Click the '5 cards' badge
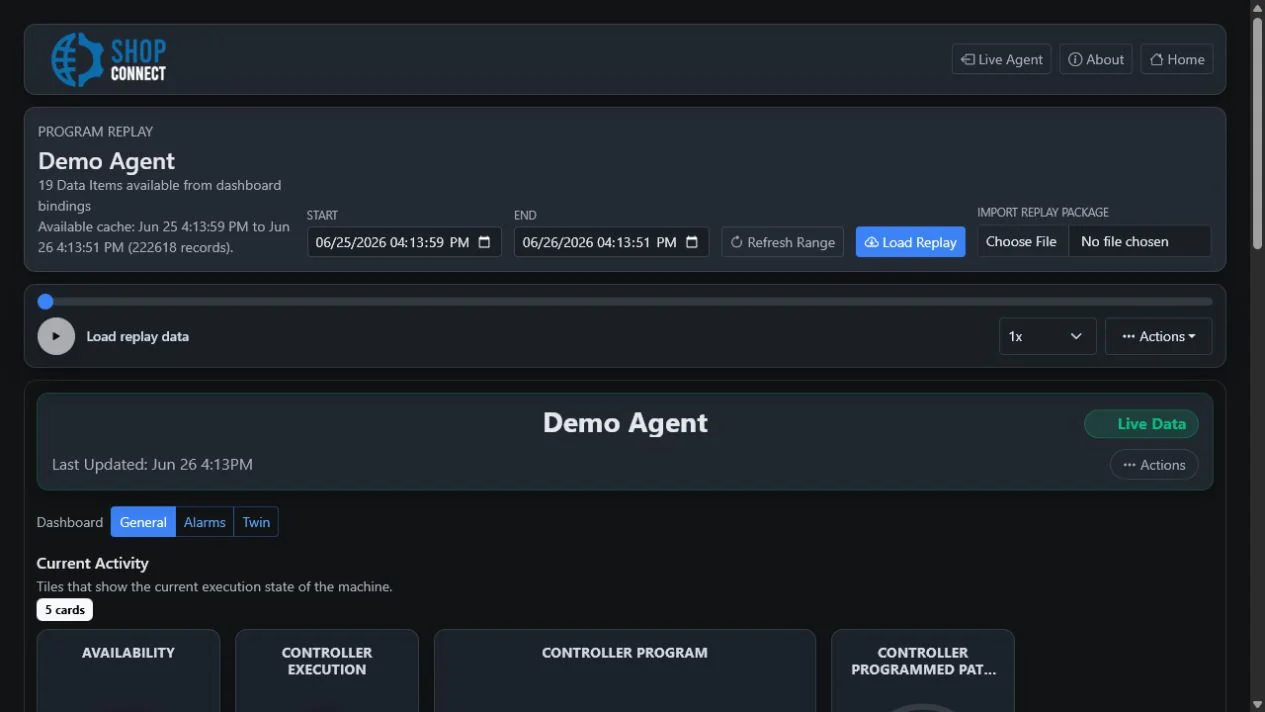The height and width of the screenshot is (712, 1265). pos(65,610)
